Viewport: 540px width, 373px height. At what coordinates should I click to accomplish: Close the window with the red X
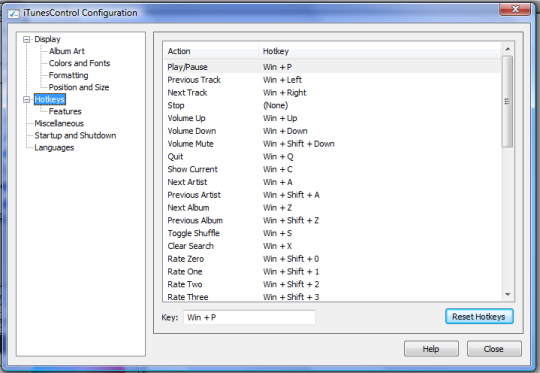pyautogui.click(x=515, y=9)
